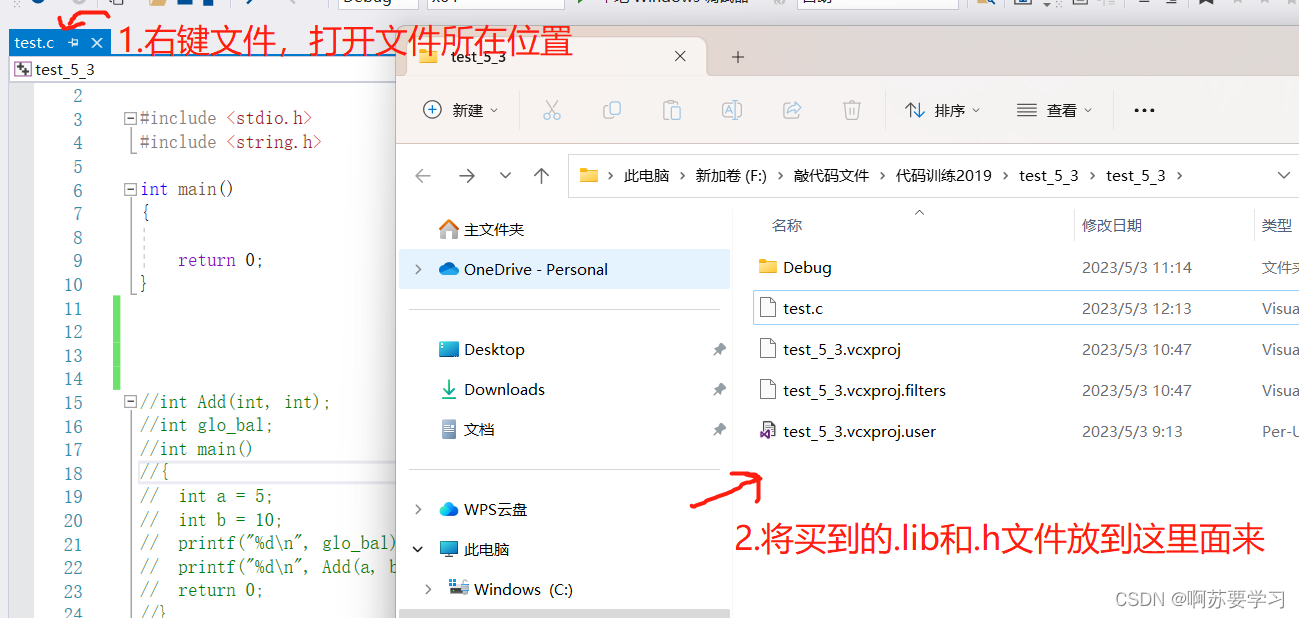Click 此电脑 in the address breadcrumb
Image resolution: width=1299 pixels, height=618 pixels.
(x=646, y=176)
